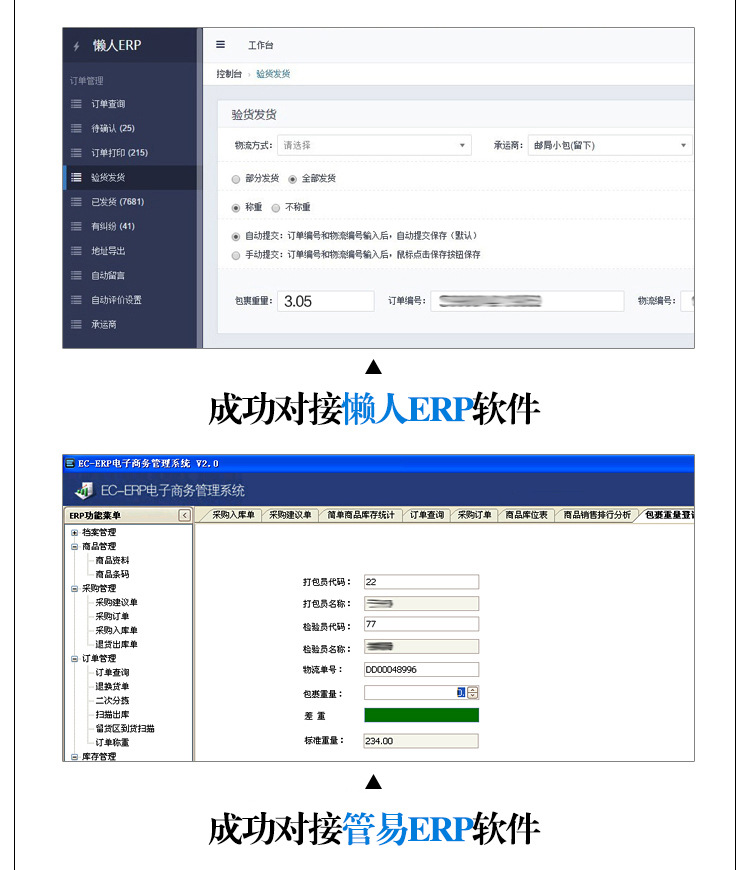Switch to the 采购建议单 tab

(x=290, y=515)
